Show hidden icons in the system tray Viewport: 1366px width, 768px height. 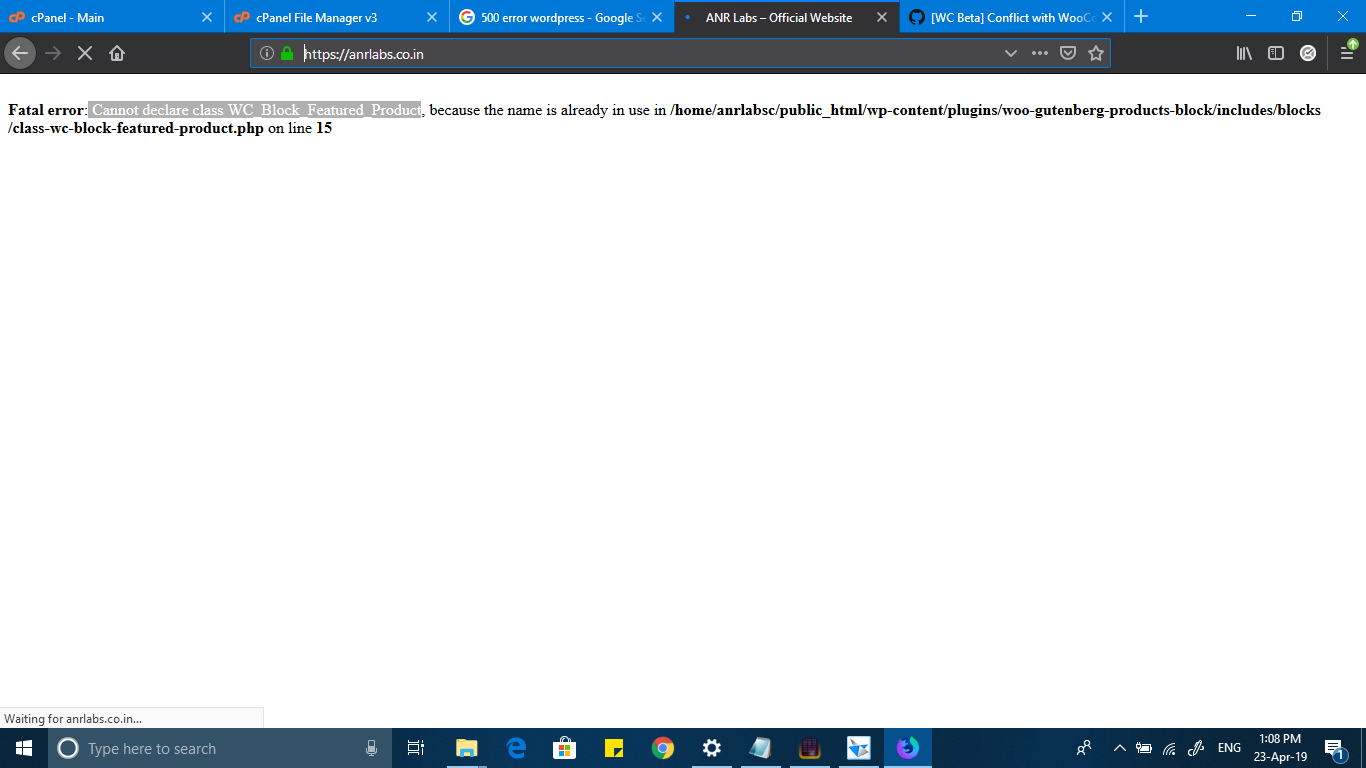coord(1119,747)
